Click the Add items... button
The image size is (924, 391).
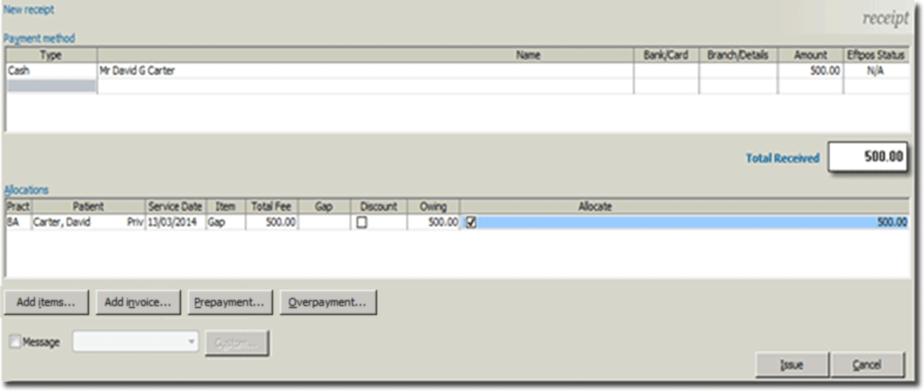(x=46, y=302)
